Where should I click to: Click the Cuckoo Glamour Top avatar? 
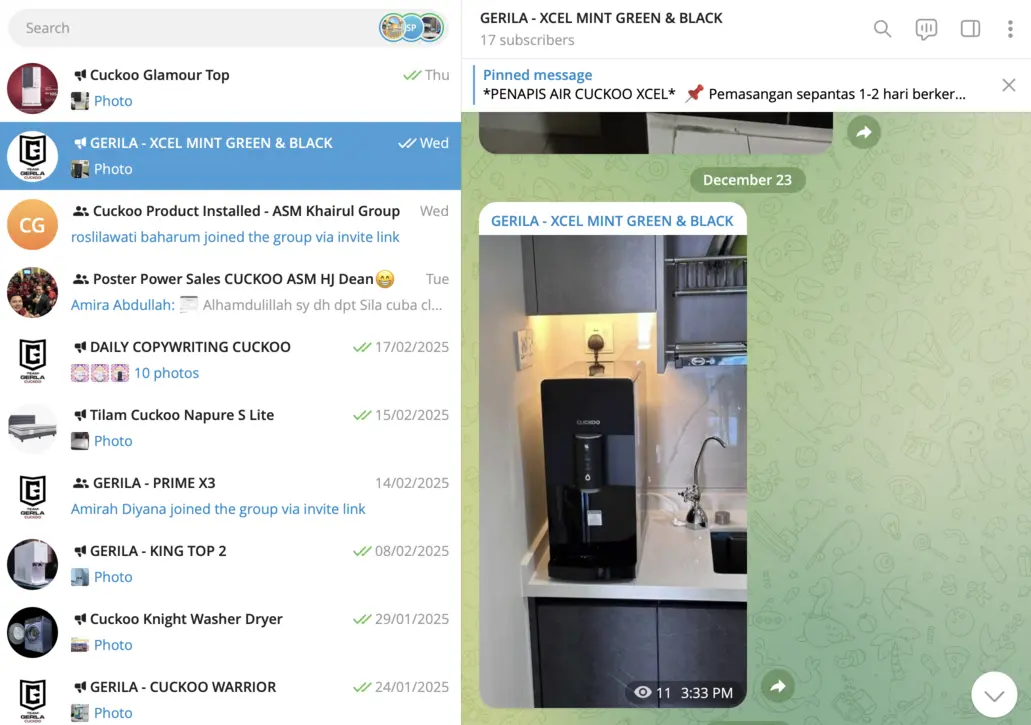[x=32, y=88]
